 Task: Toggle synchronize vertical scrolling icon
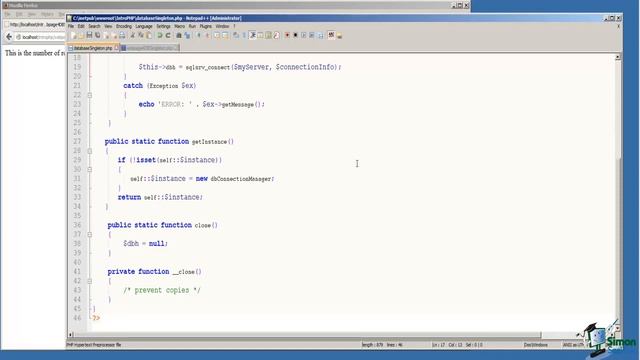(x=216, y=36)
